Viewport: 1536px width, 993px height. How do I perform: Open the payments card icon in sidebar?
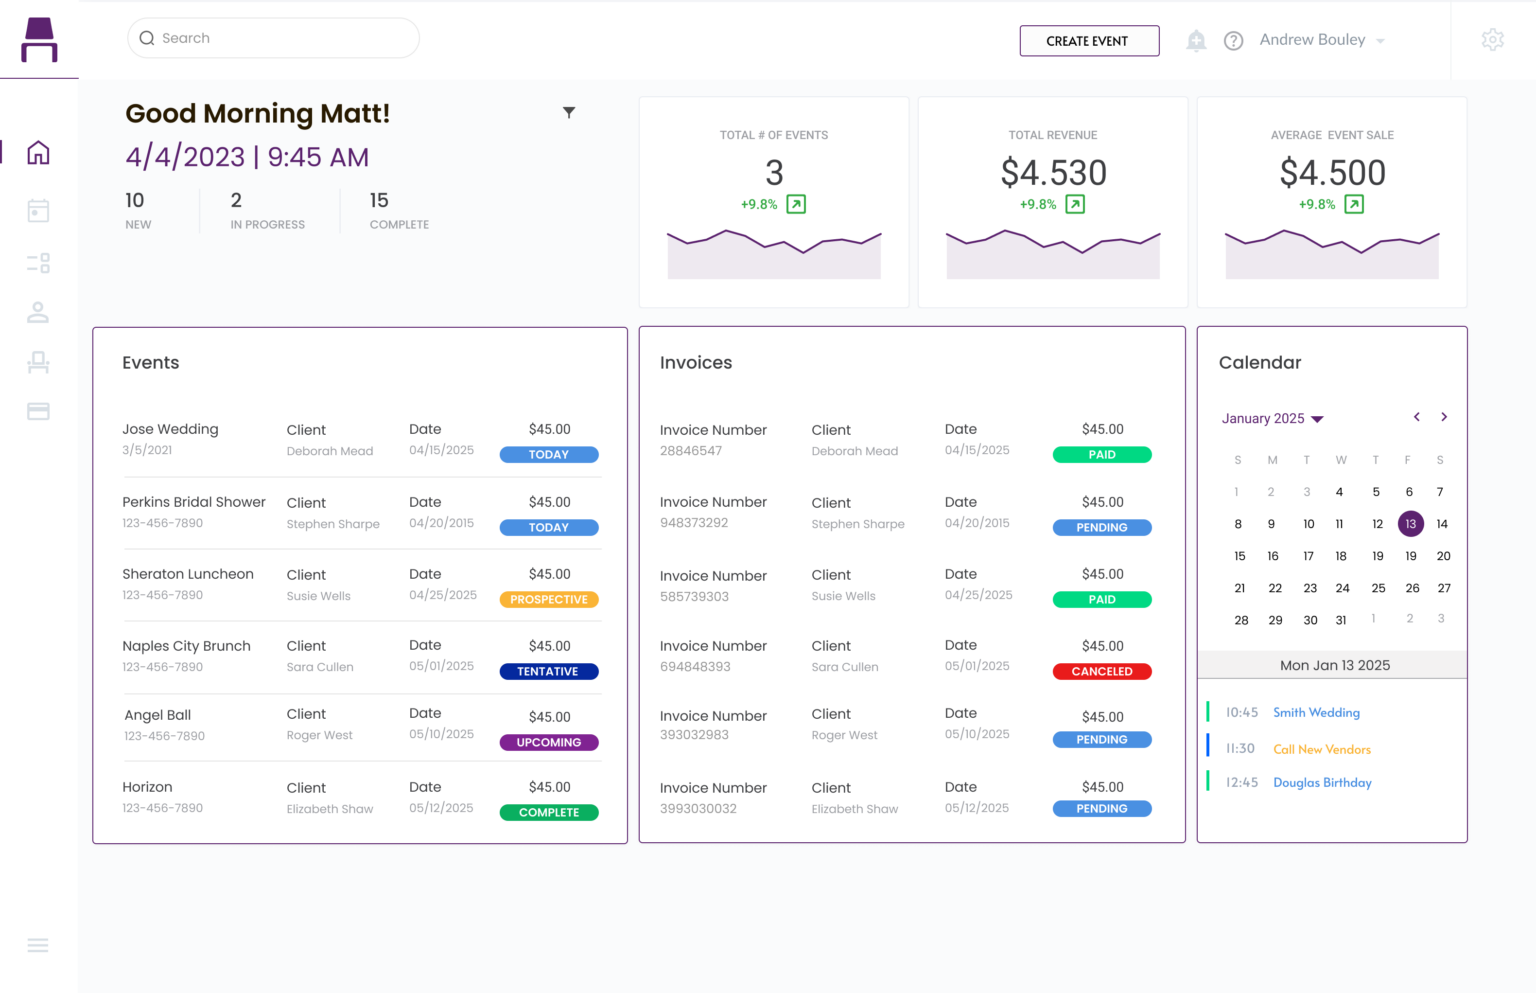tap(38, 411)
